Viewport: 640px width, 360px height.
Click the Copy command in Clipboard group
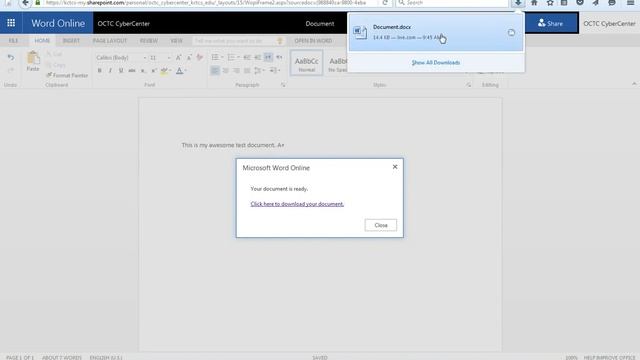(56, 65)
